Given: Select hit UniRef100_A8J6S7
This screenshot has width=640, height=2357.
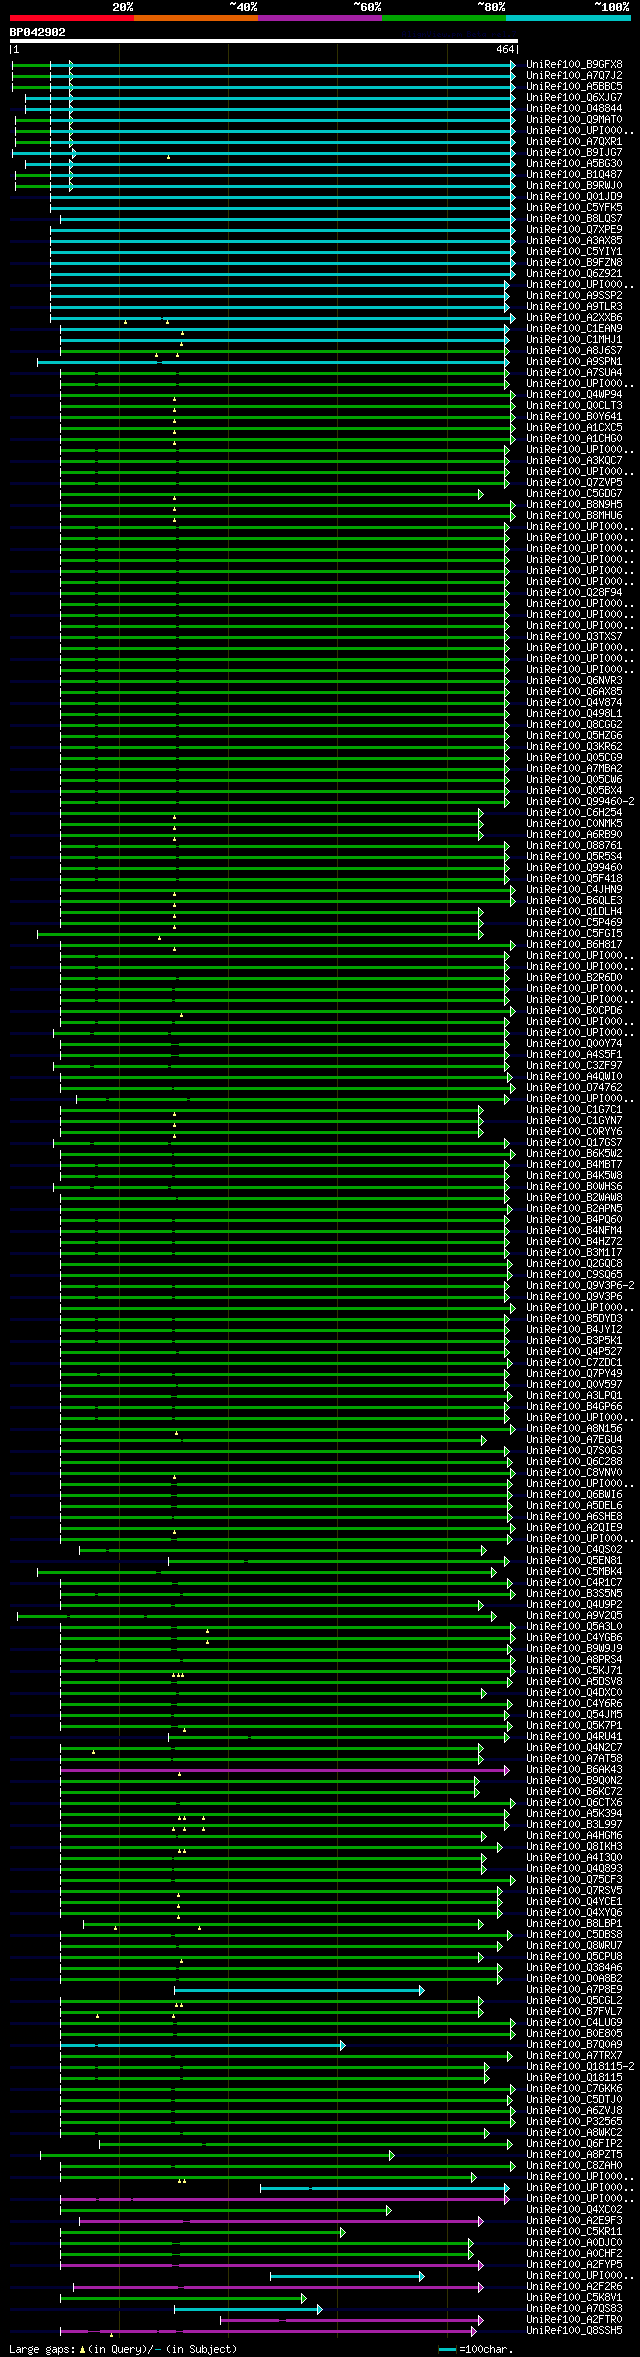Looking at the screenshot, I should [574, 350].
